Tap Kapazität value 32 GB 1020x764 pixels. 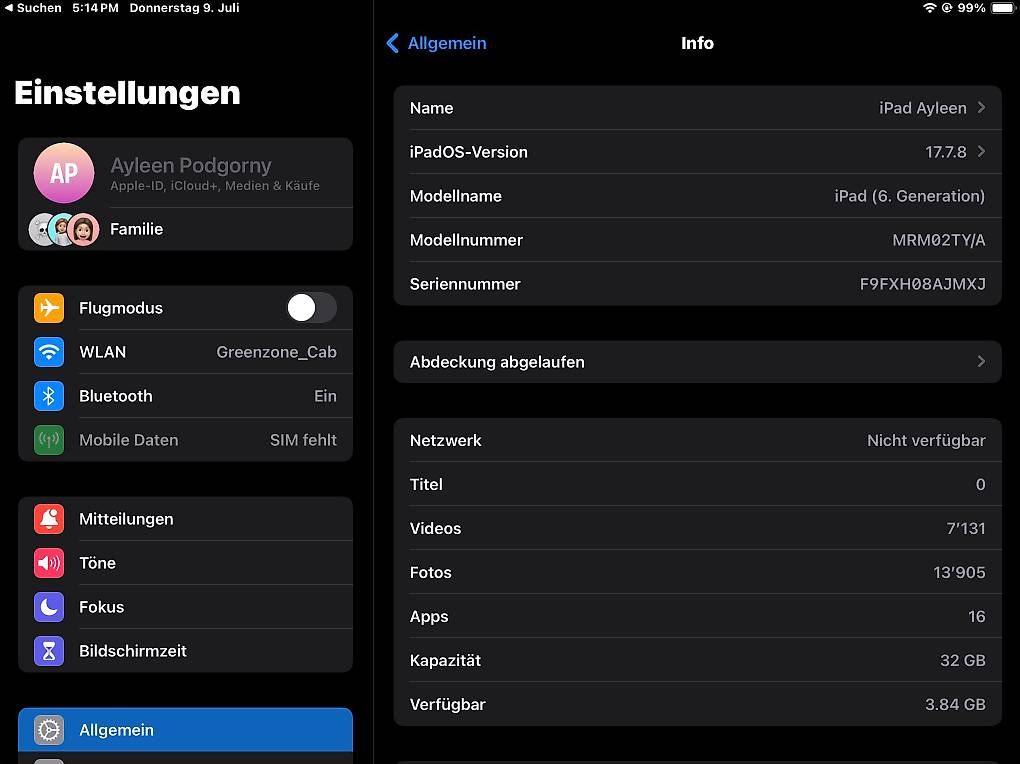coord(963,661)
